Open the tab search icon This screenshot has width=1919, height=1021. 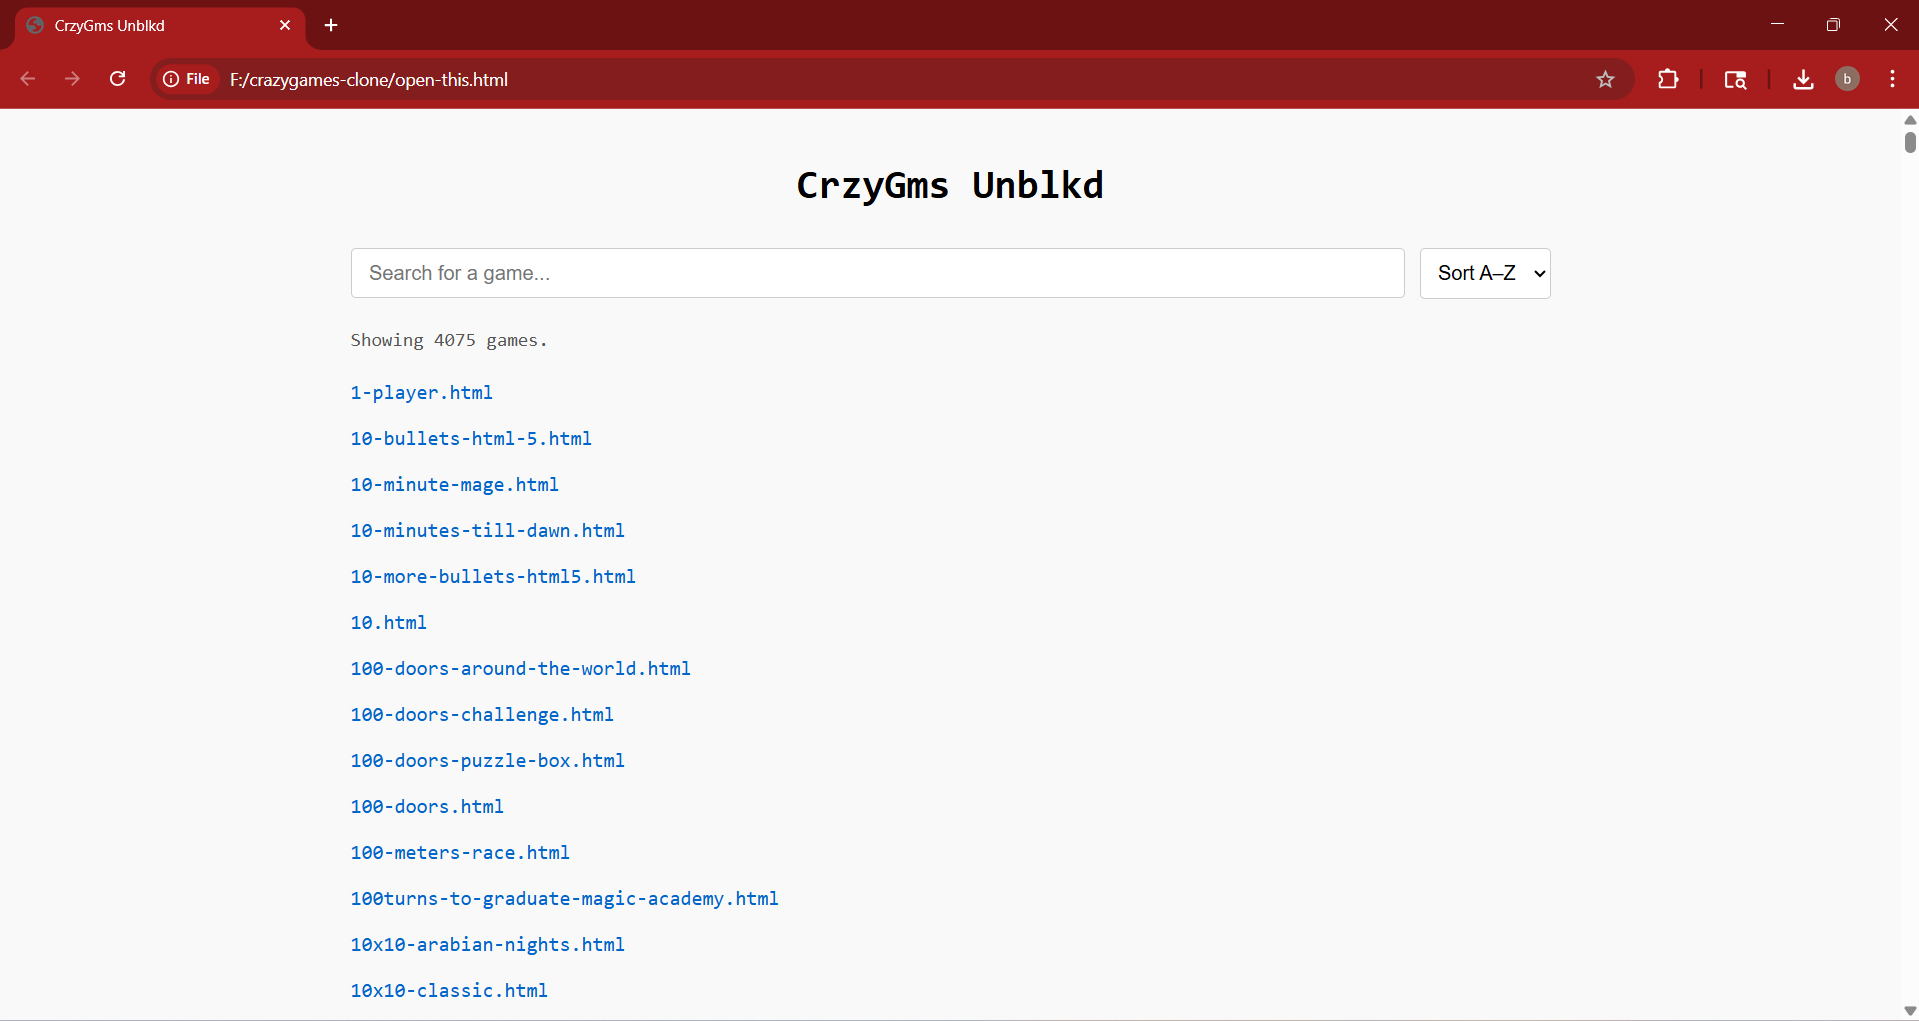(x=1735, y=79)
